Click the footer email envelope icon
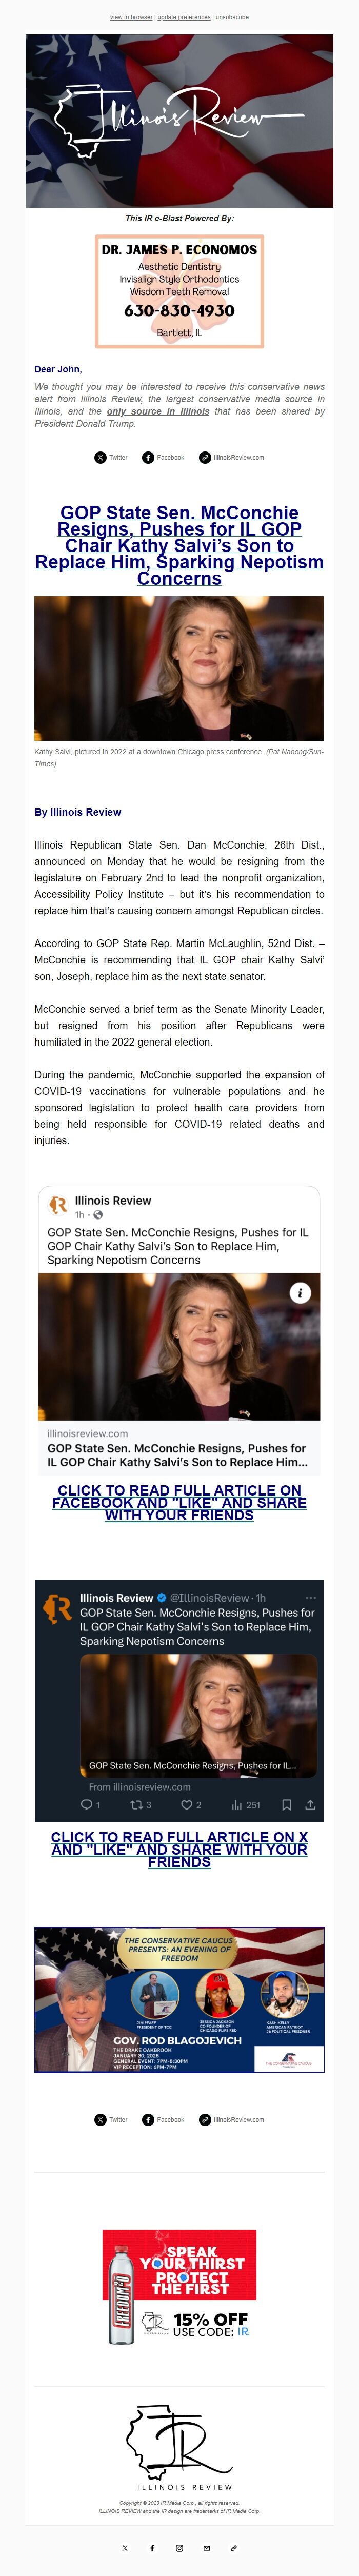Image resolution: width=359 pixels, height=2576 pixels. pos(206,2547)
